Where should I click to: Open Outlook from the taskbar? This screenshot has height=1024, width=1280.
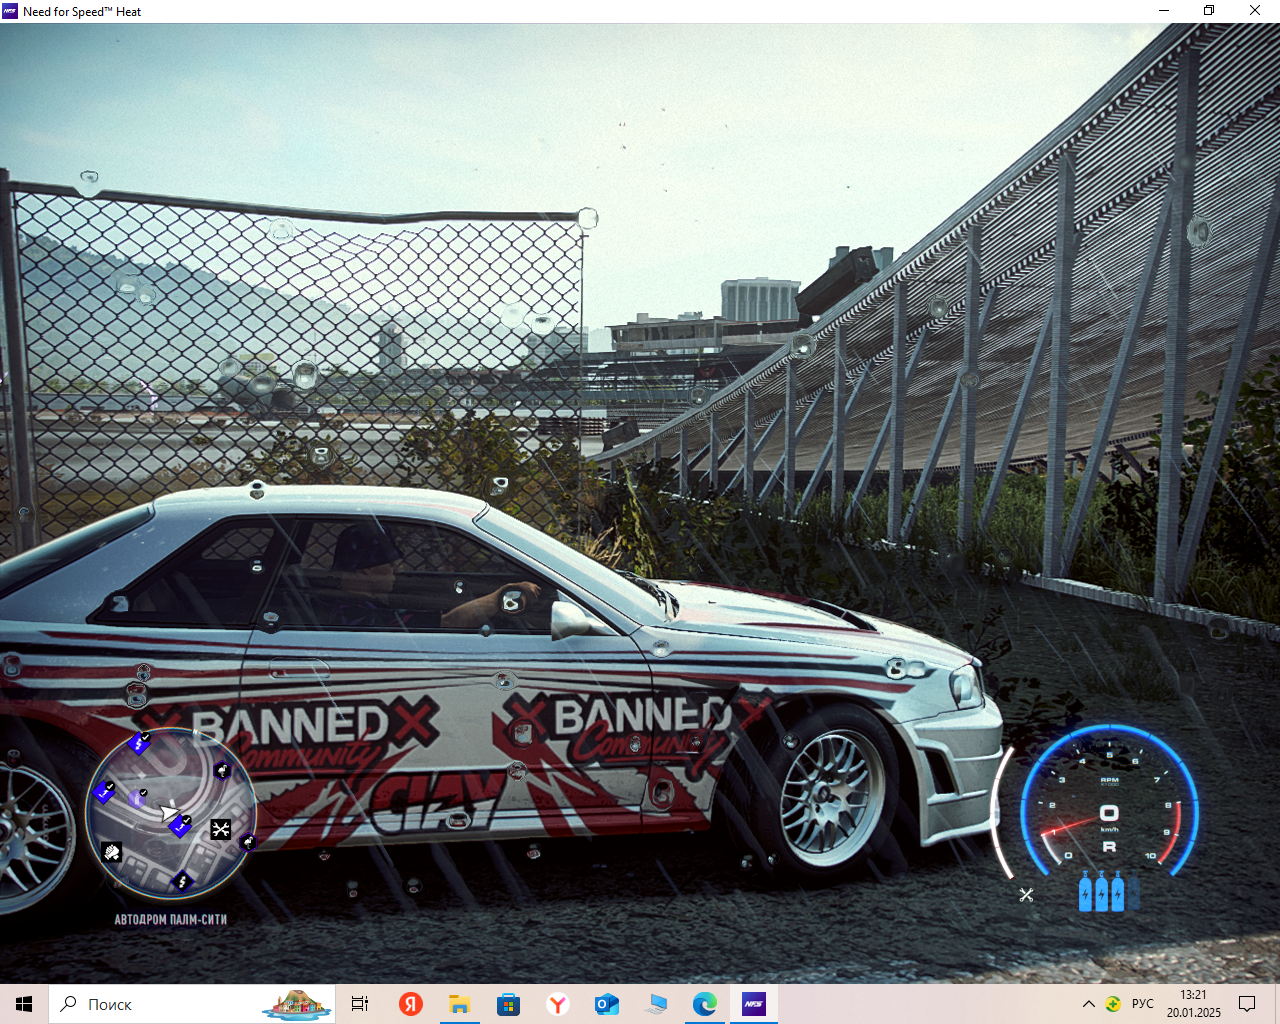(x=607, y=1004)
